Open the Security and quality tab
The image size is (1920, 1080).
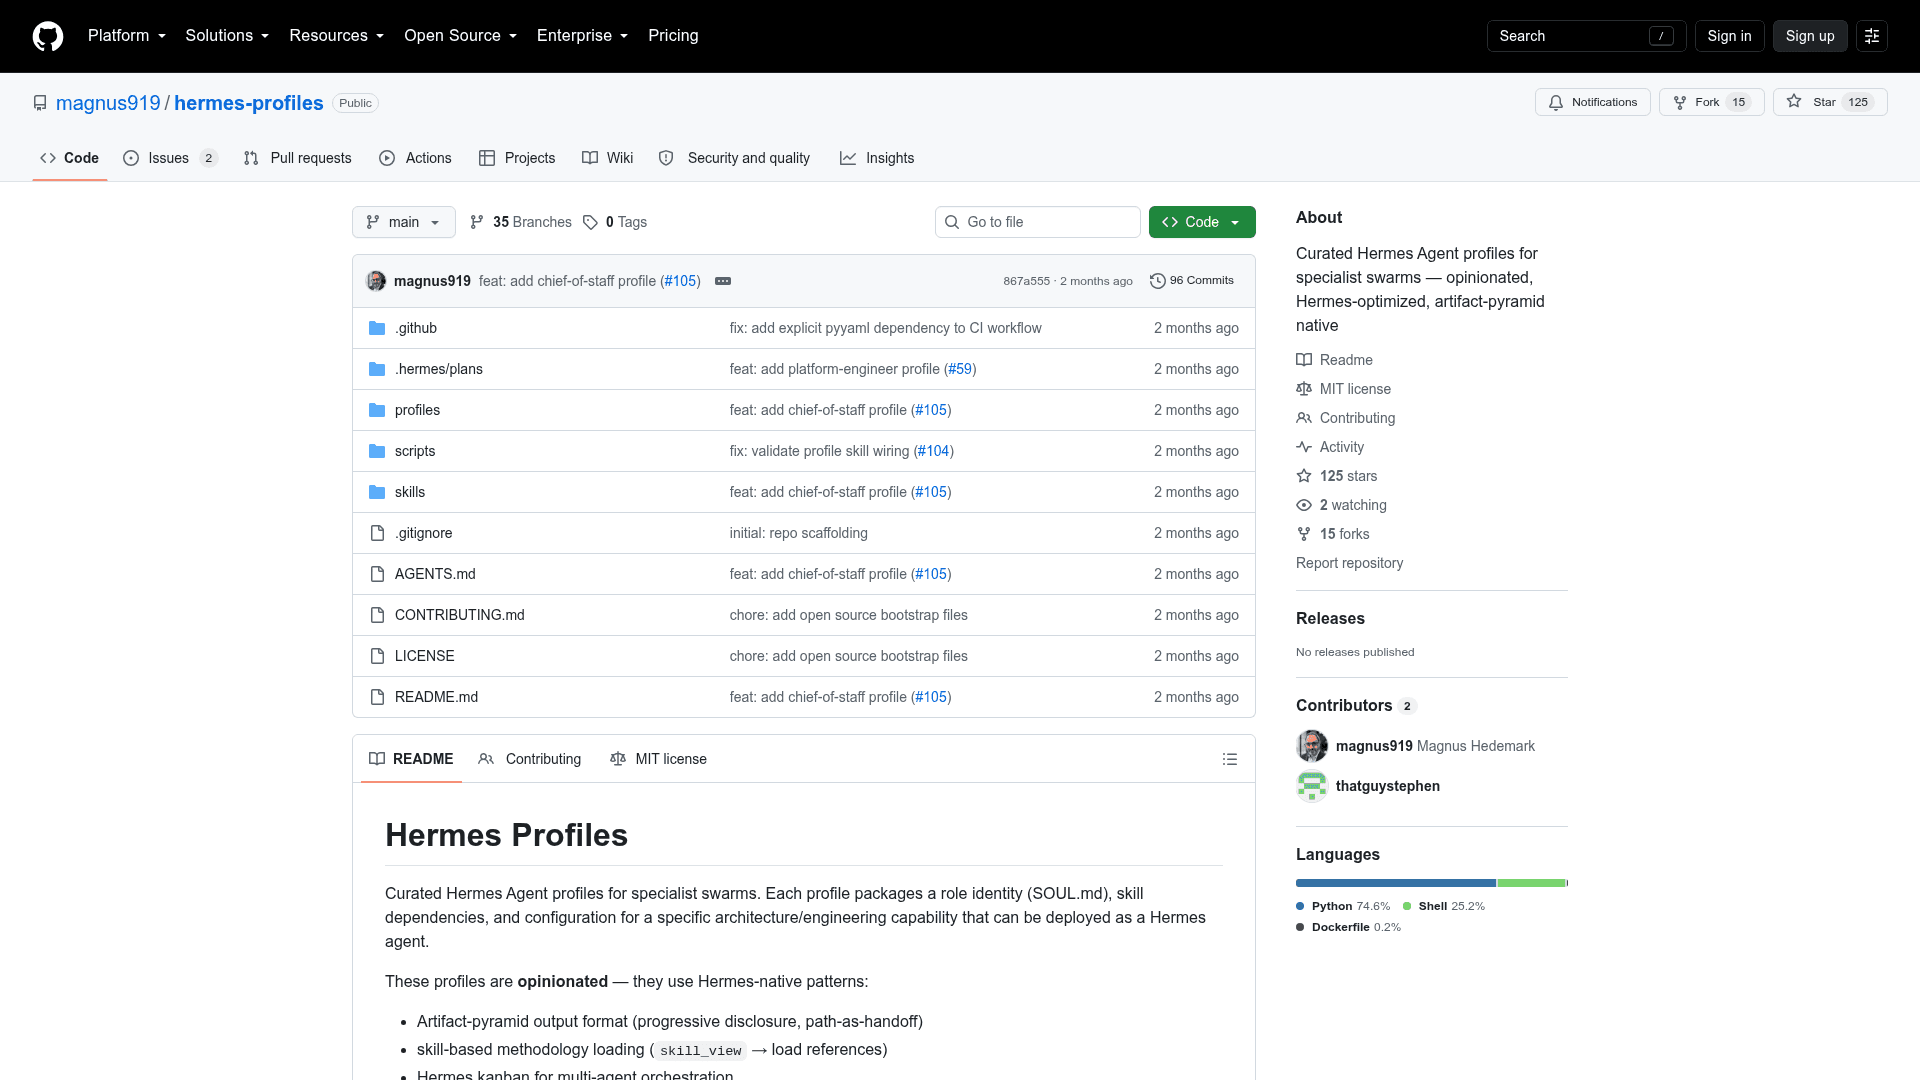pyautogui.click(x=735, y=158)
